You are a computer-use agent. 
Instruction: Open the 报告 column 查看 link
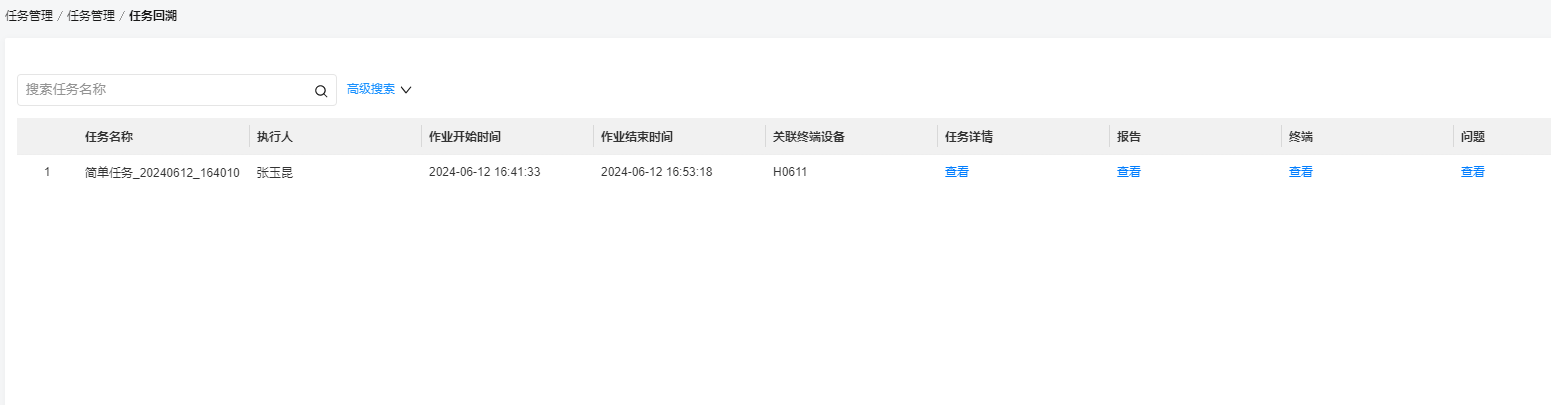click(1129, 172)
